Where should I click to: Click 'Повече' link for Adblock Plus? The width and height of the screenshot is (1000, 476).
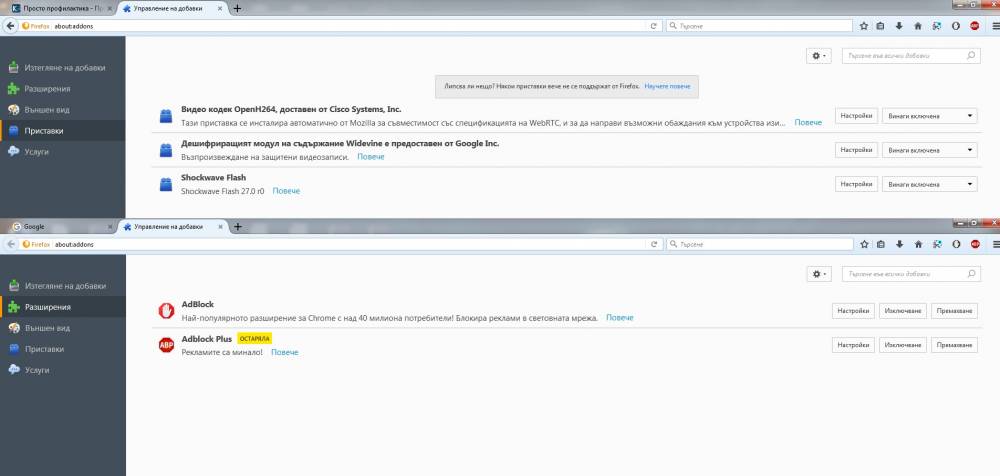coord(284,352)
